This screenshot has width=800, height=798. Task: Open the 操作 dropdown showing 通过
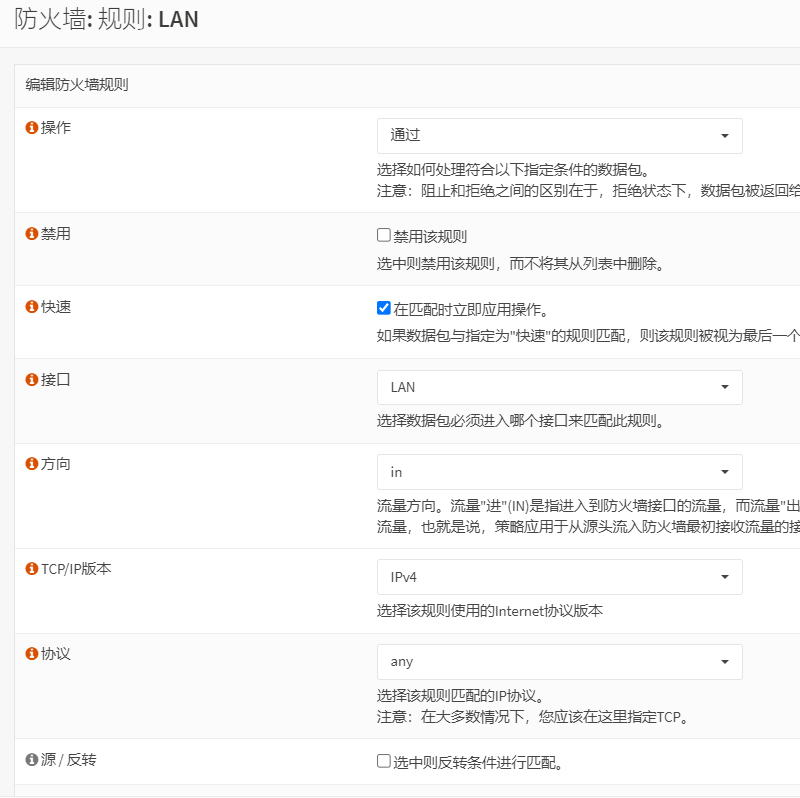[x=559, y=136]
